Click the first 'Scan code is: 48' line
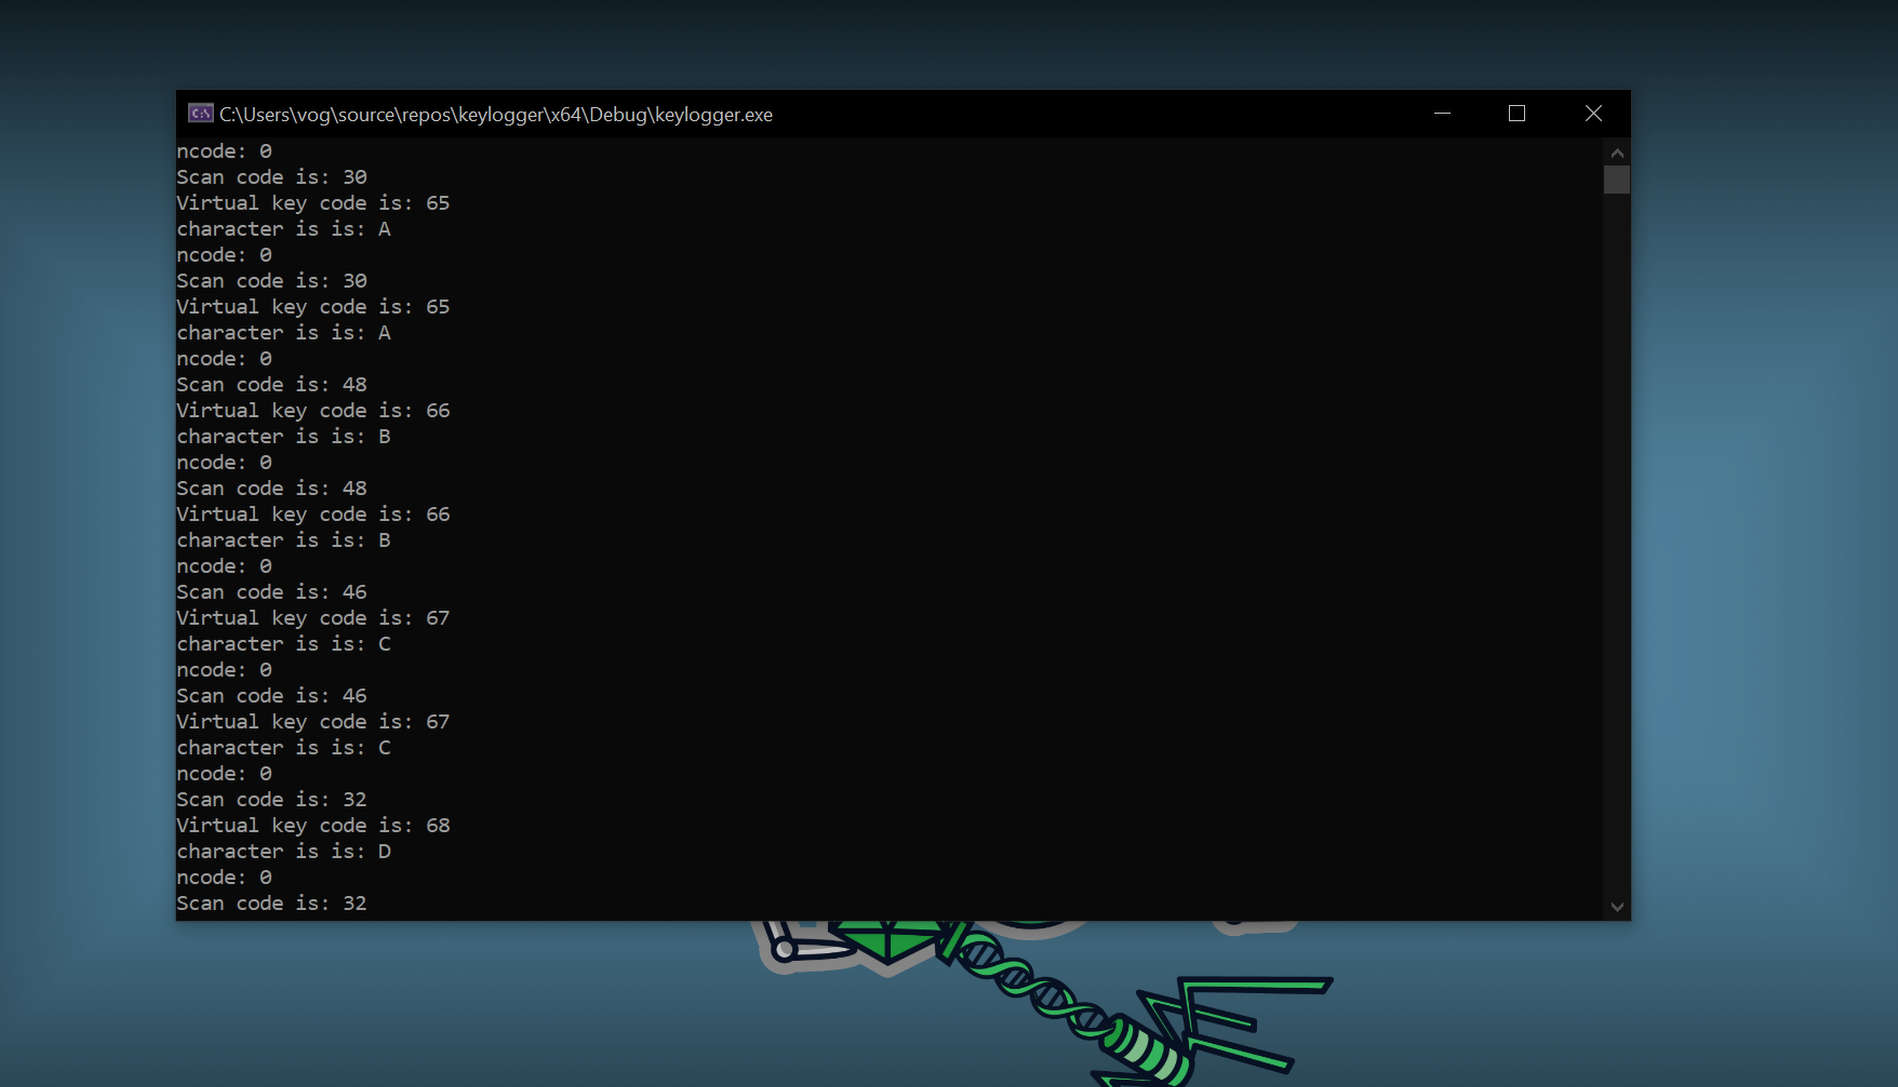Viewport: 1898px width, 1087px height. click(271, 385)
